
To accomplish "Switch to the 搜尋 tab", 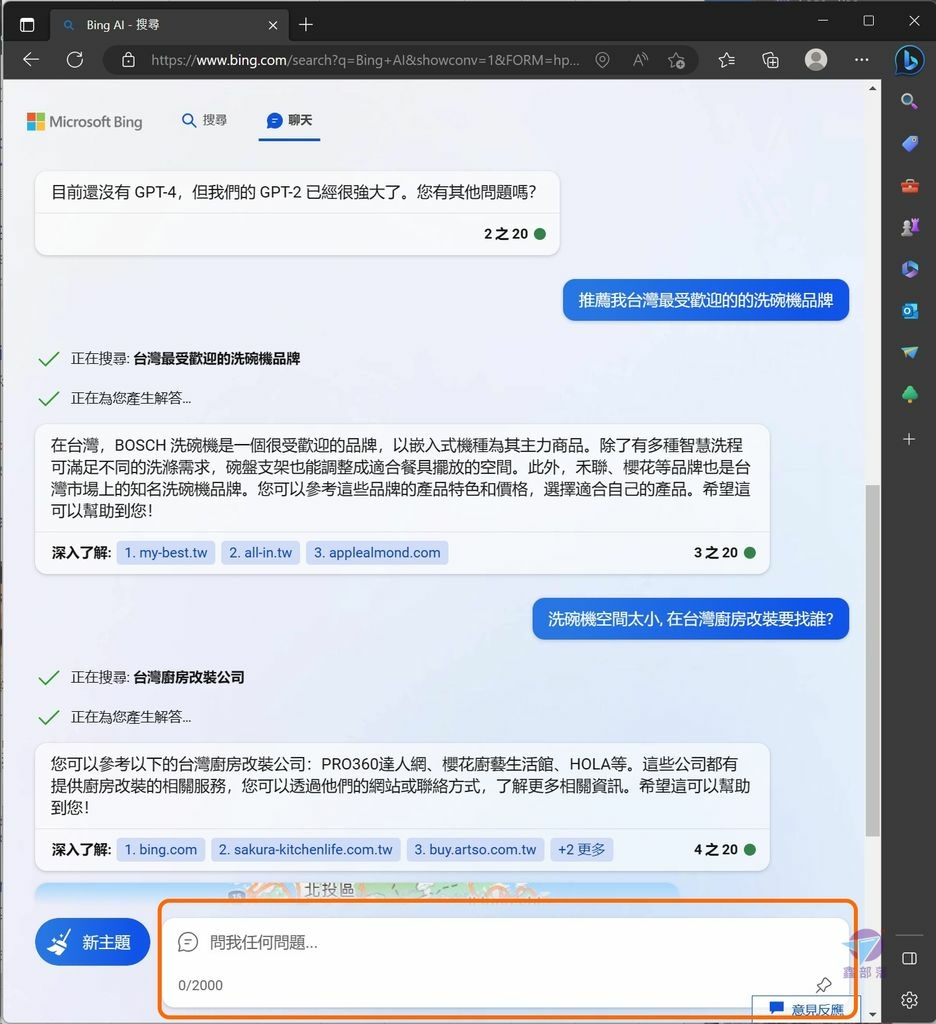I will pos(204,120).
